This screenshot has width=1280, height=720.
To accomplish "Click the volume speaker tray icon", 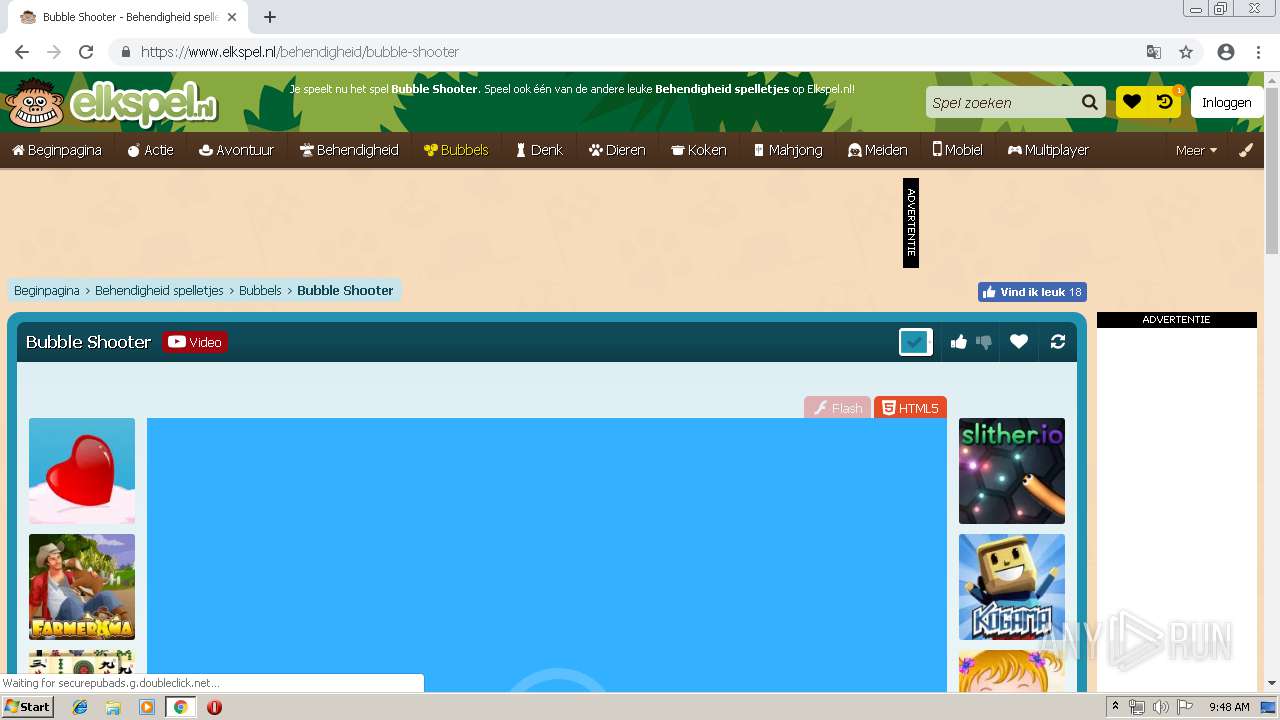I will [1160, 707].
